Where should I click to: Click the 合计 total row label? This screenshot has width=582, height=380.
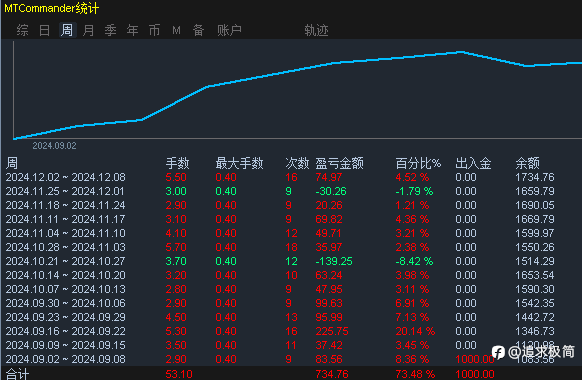[x=17, y=374]
